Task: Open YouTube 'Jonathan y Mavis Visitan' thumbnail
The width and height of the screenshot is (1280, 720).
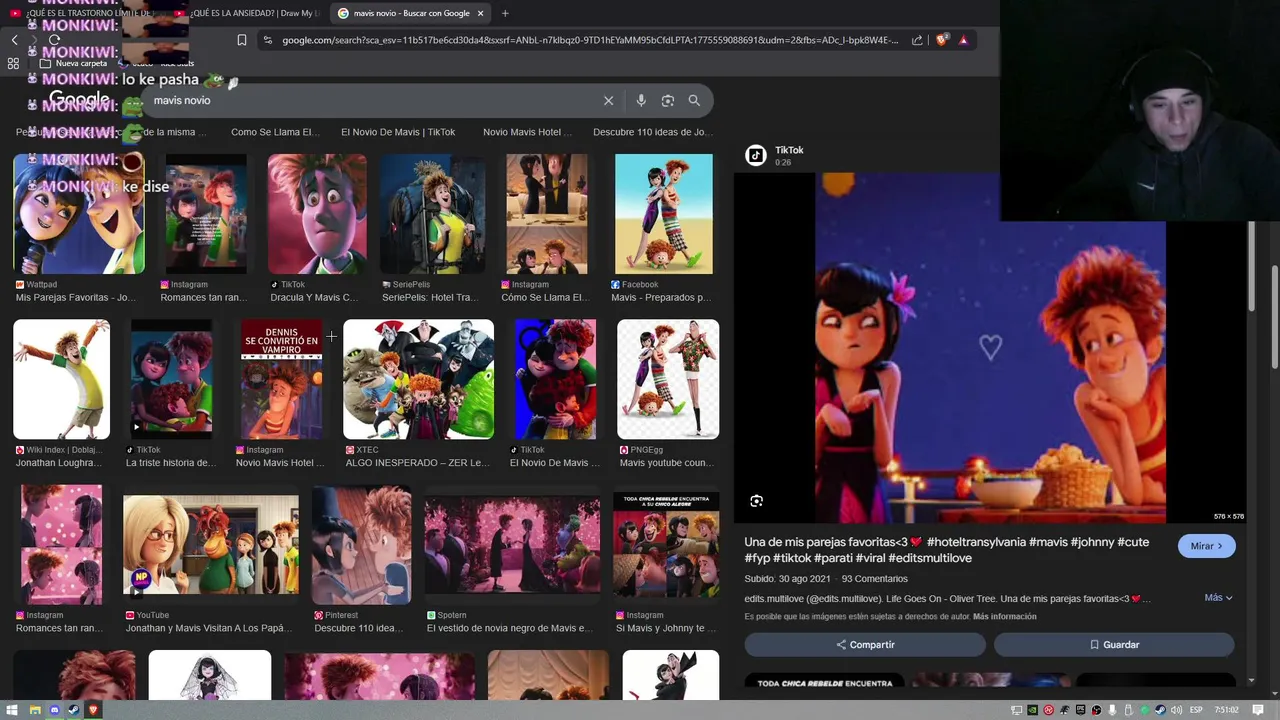Action: point(210,544)
